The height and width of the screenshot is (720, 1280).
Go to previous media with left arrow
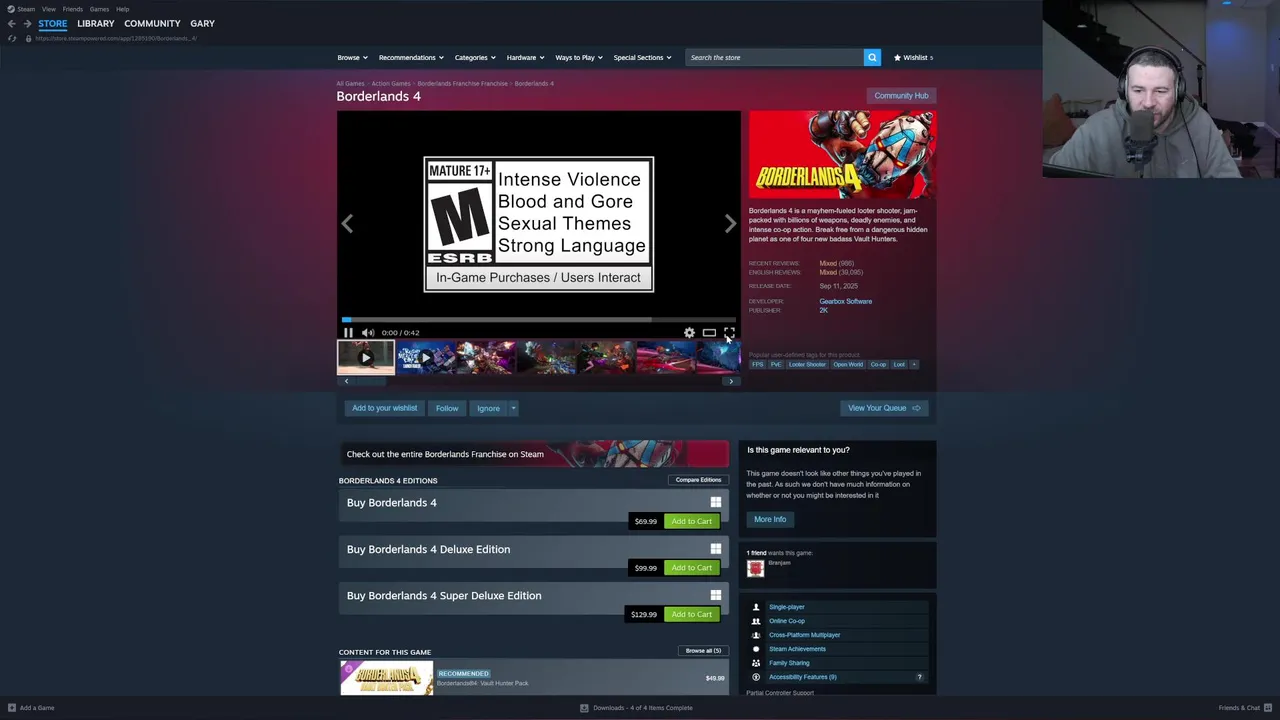(x=347, y=224)
